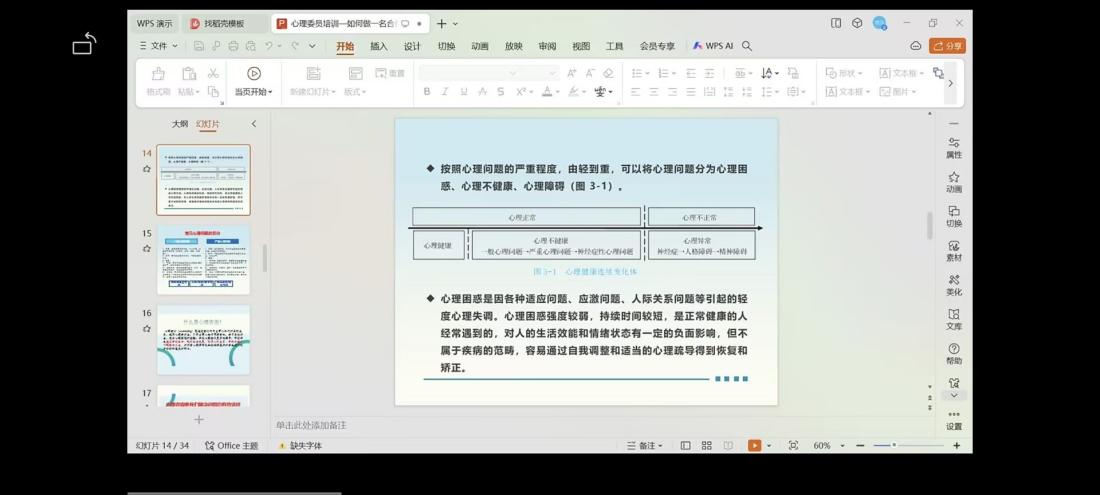Add a new tab with plus icon
Screen dimensions: 1100x495
pos(441,23)
